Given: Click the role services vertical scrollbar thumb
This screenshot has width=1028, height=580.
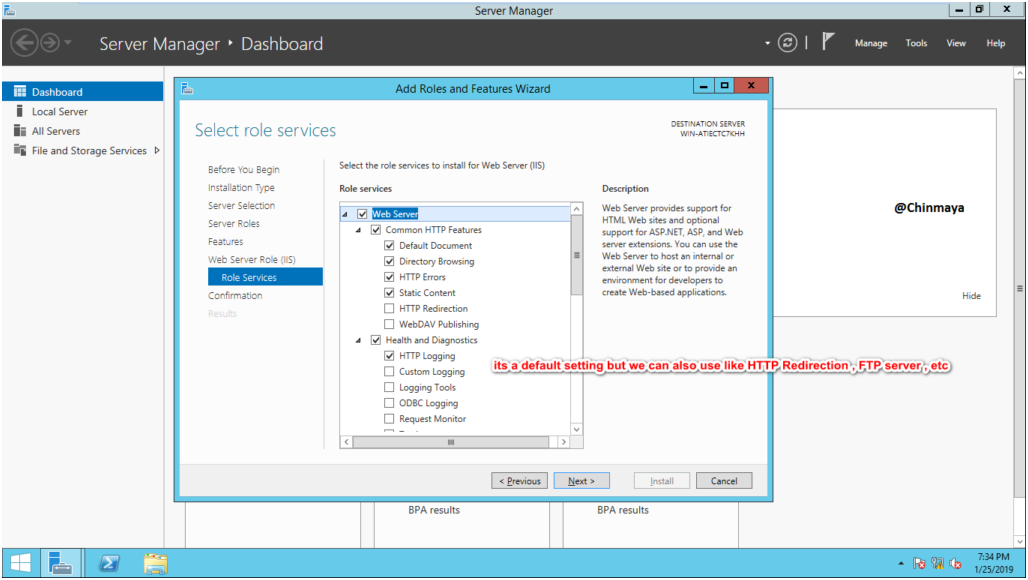Looking at the screenshot, I should tap(577, 255).
